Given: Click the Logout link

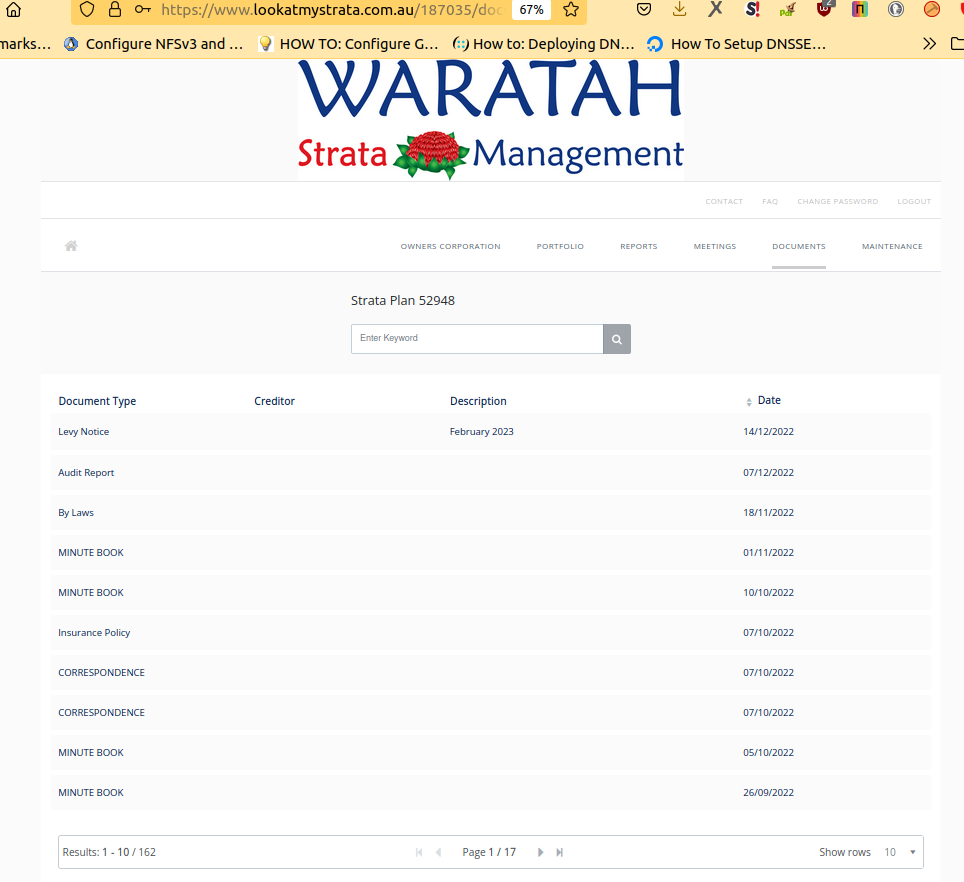Looking at the screenshot, I should [914, 201].
